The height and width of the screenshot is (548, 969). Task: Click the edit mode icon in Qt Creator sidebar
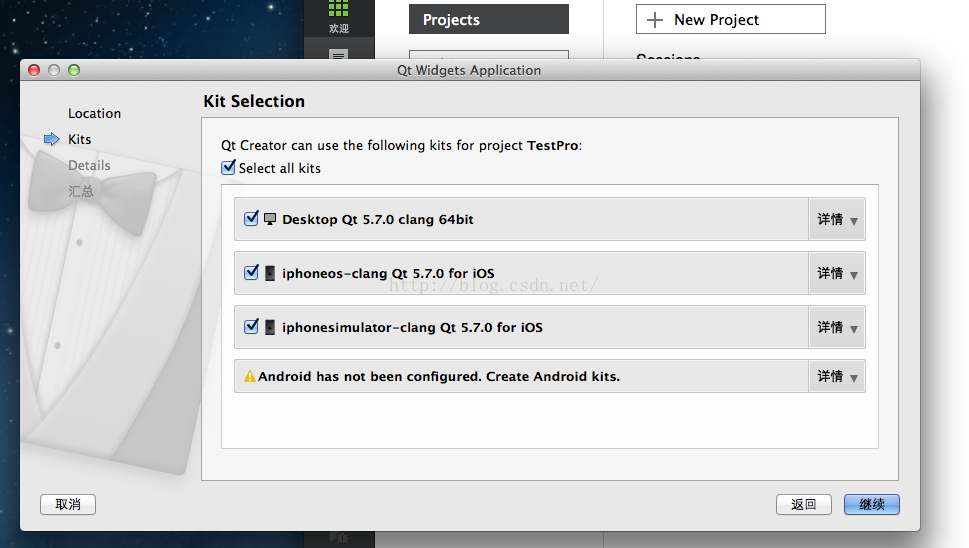click(x=339, y=55)
